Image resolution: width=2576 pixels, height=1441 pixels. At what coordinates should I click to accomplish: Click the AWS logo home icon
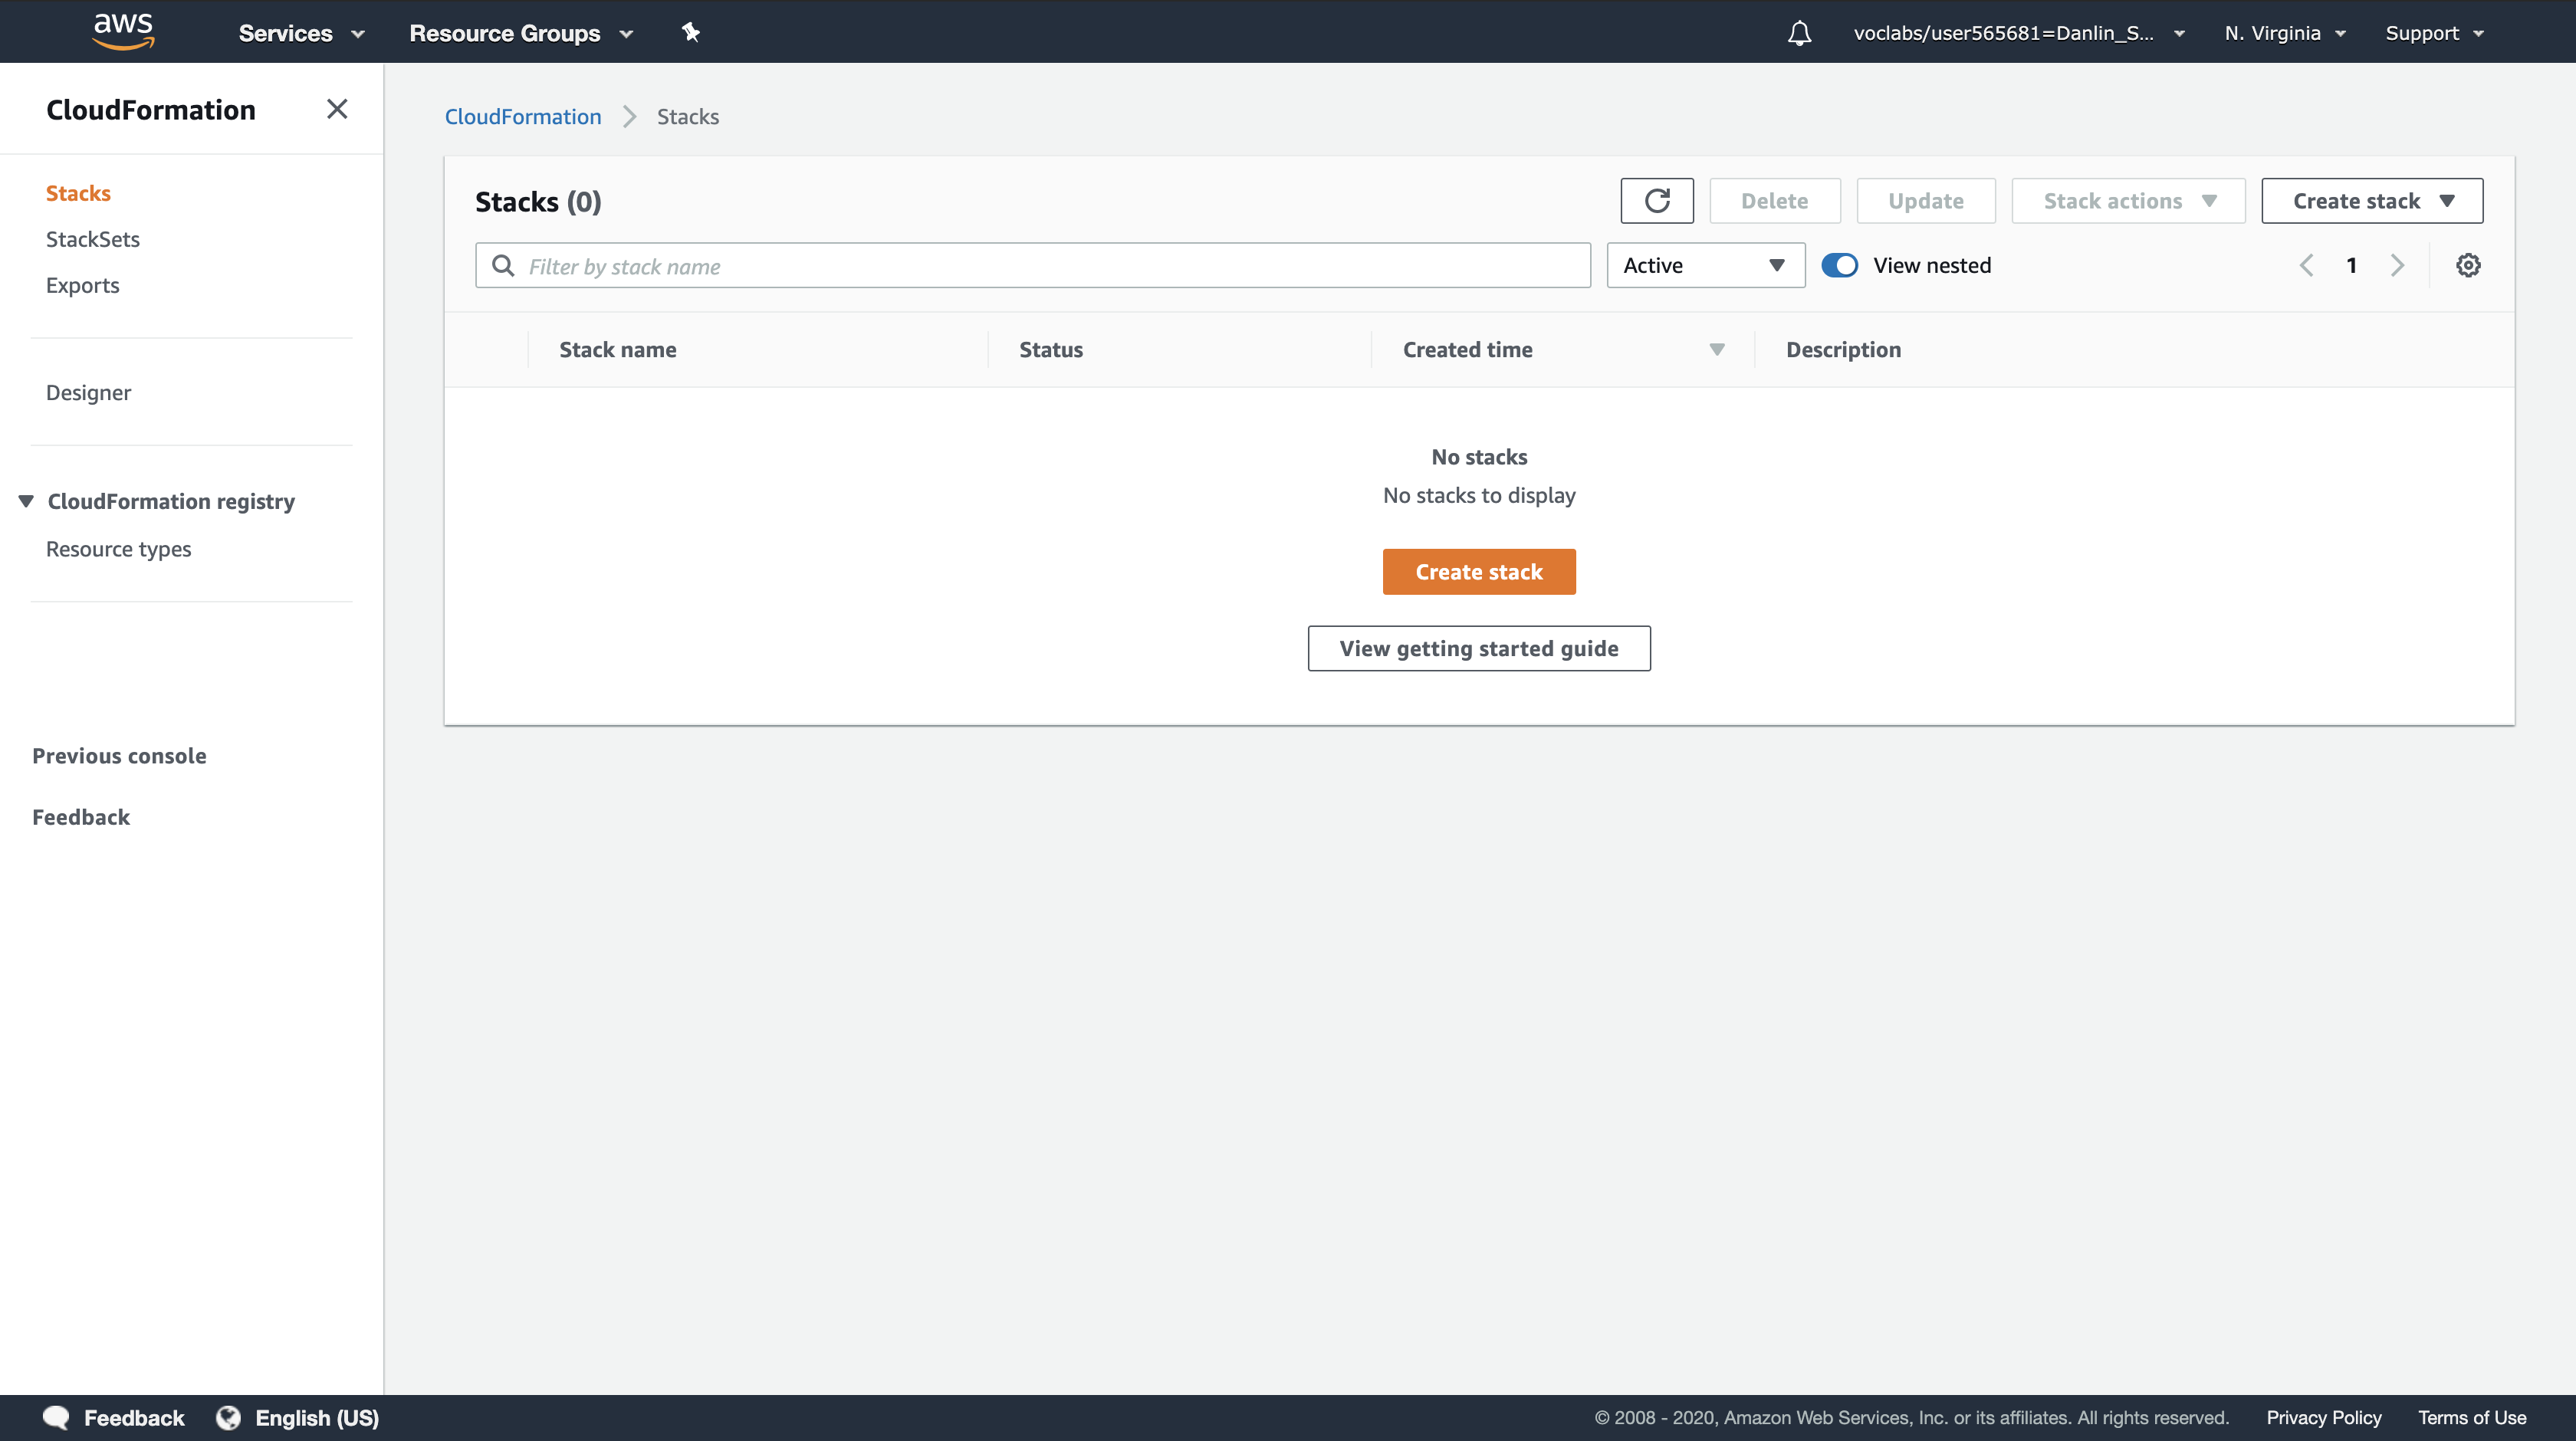pos(123,31)
